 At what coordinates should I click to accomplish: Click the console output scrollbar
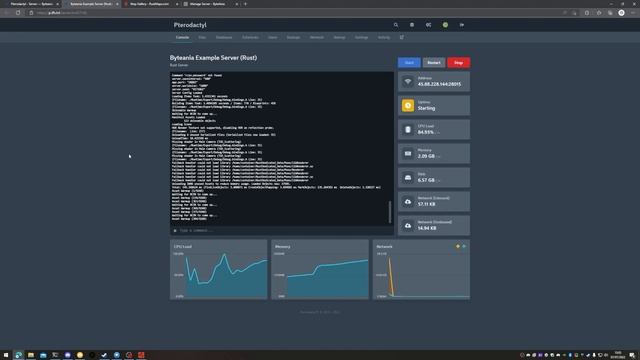click(390, 212)
